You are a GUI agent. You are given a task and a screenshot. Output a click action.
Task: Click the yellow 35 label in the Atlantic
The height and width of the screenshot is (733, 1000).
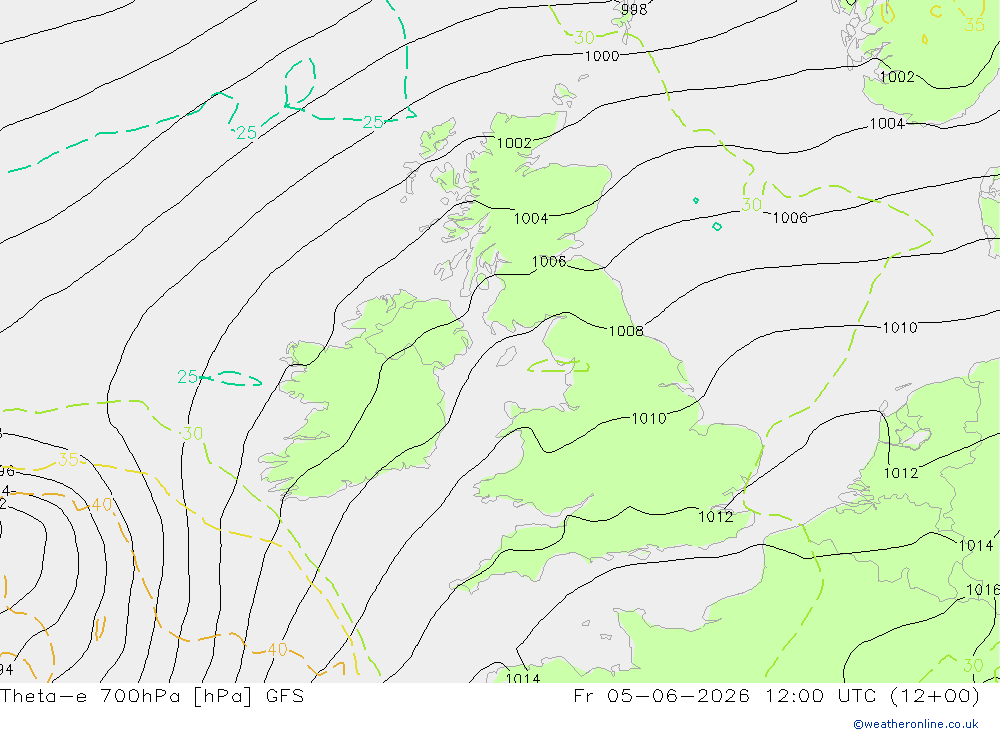click(x=68, y=459)
